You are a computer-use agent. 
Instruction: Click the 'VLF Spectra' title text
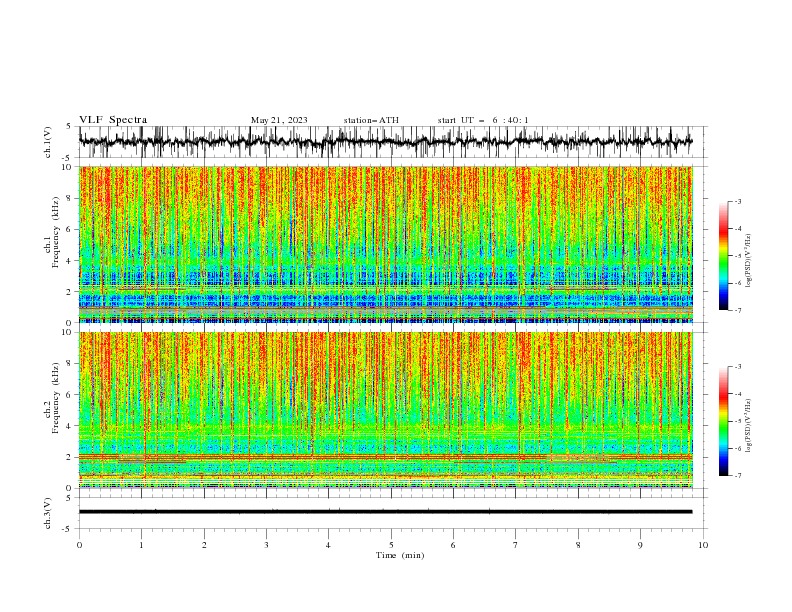[x=113, y=120]
